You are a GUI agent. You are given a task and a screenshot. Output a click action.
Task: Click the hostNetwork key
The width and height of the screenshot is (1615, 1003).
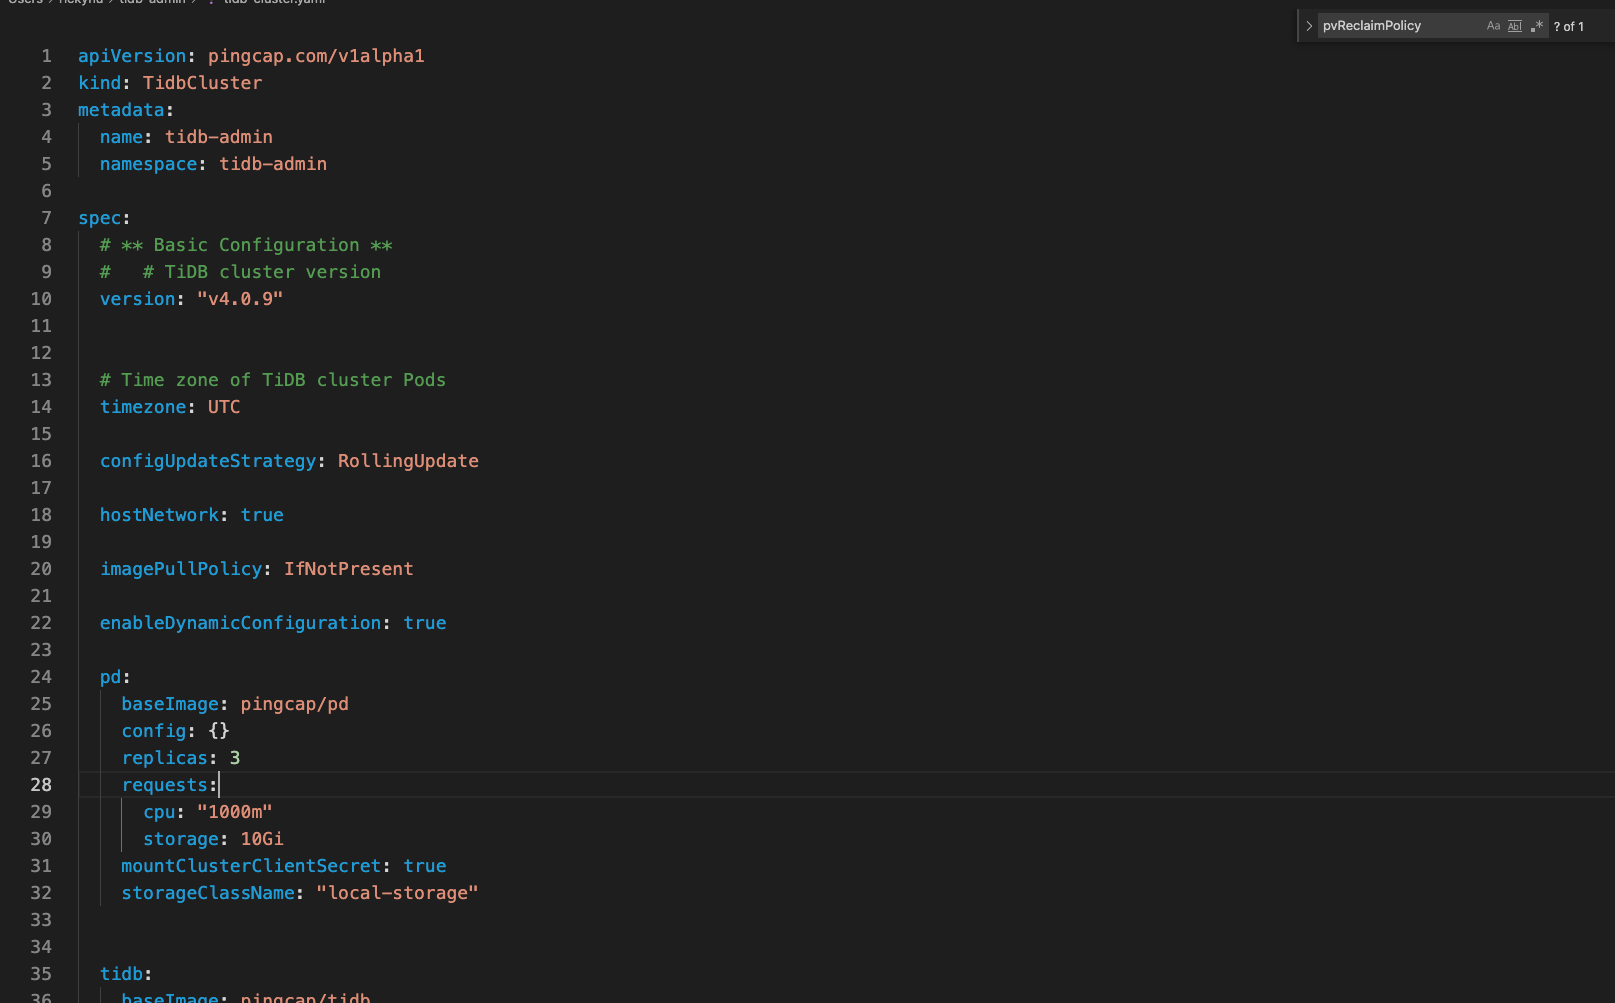coord(159,515)
